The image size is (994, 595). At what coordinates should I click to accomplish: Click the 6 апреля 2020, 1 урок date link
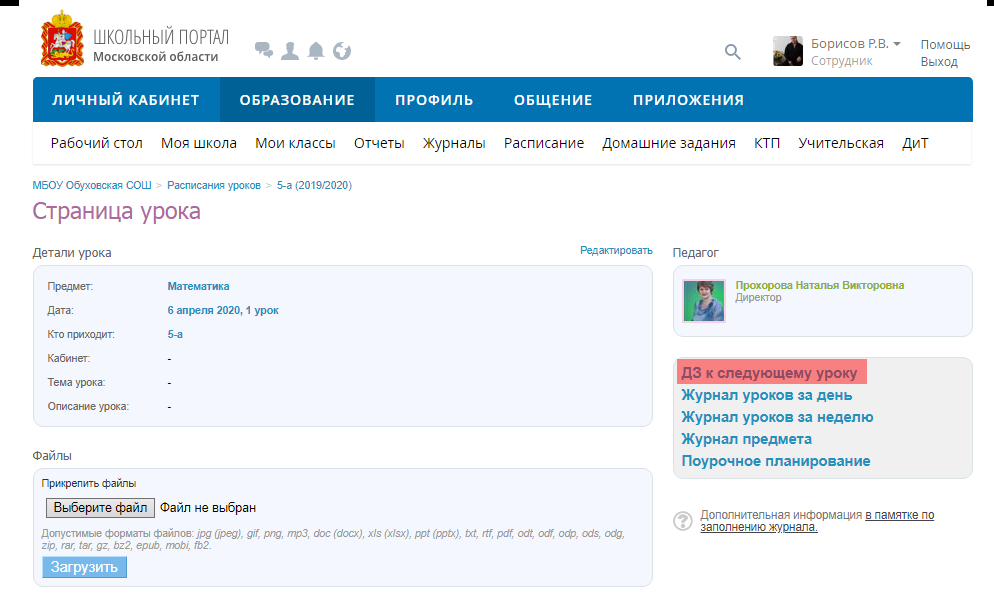(223, 310)
